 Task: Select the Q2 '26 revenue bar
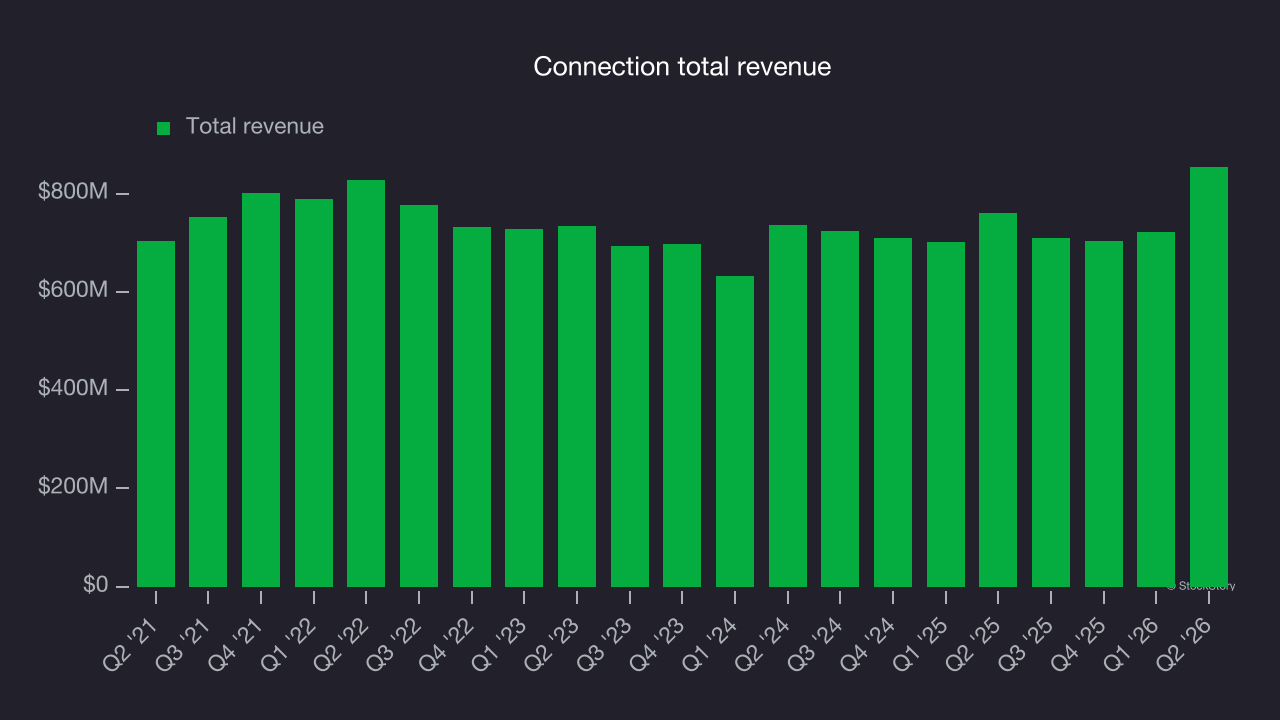point(1209,377)
